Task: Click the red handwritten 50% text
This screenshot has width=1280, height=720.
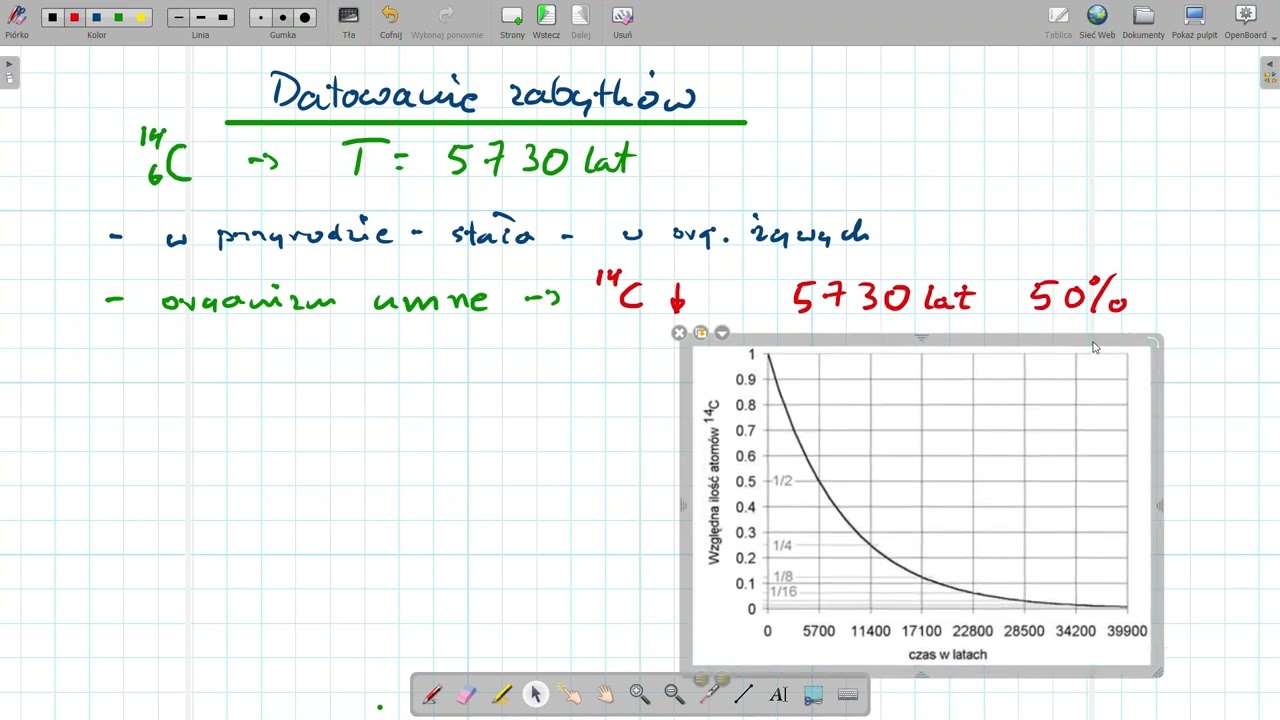Action: pyautogui.click(x=1079, y=297)
